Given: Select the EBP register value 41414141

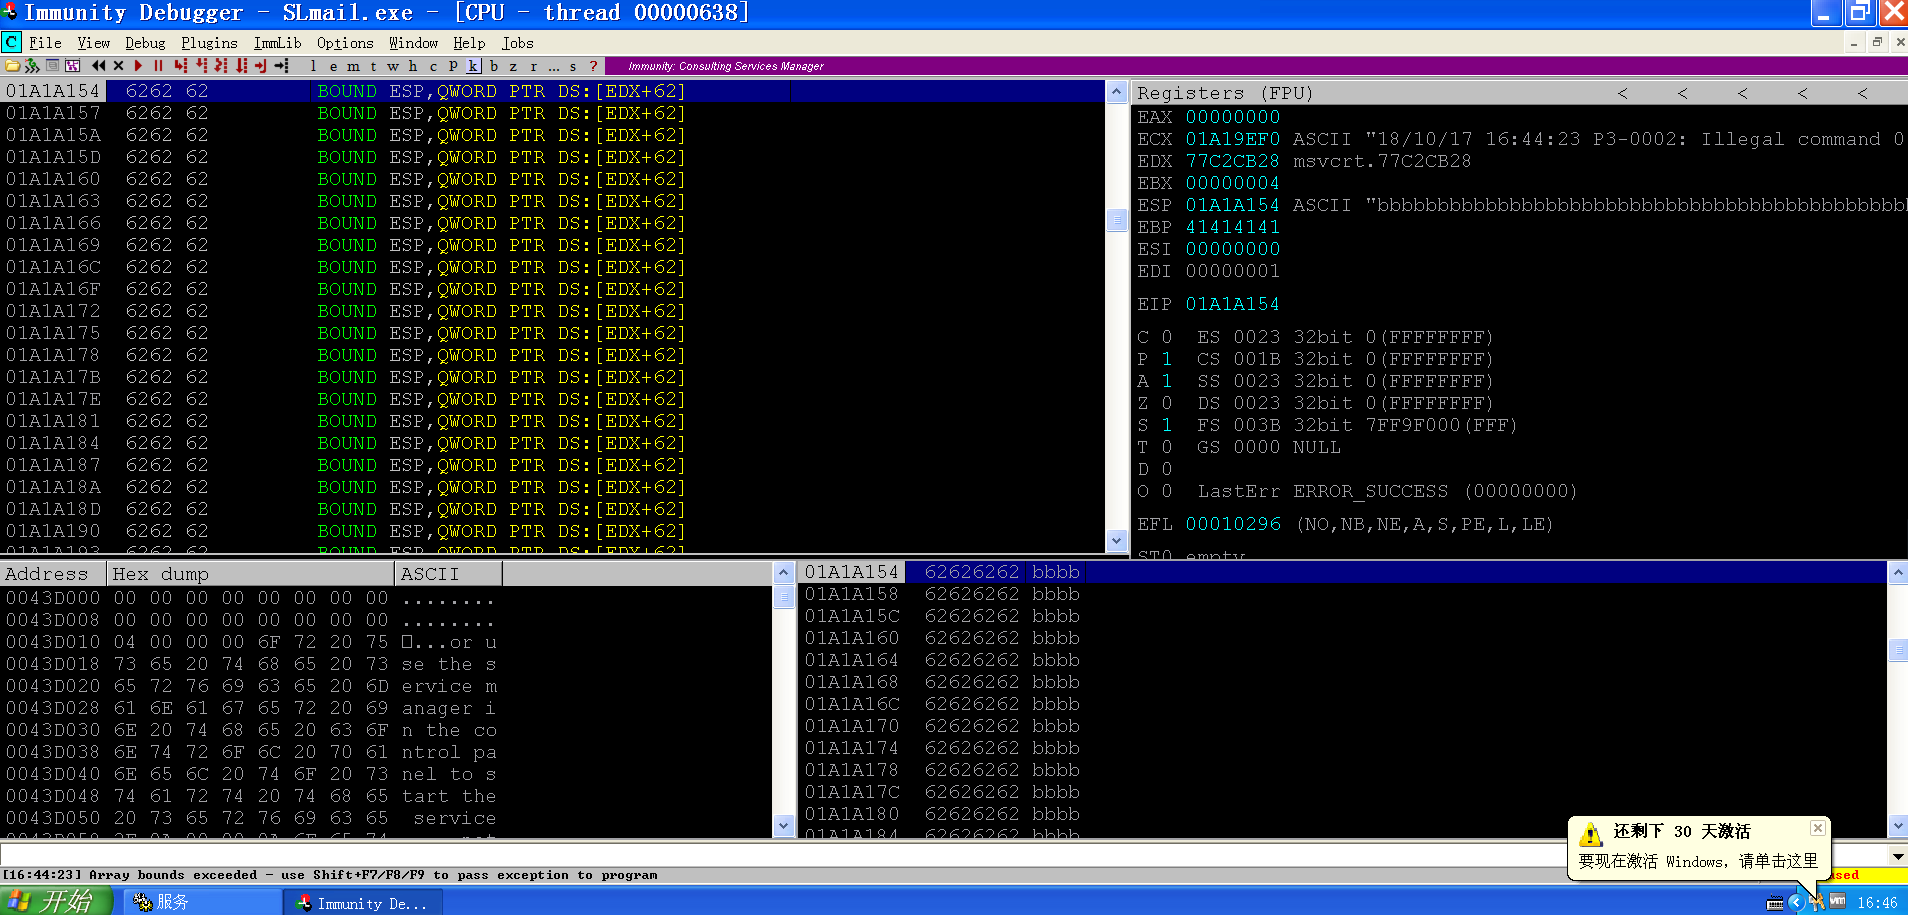Looking at the screenshot, I should tap(1232, 227).
